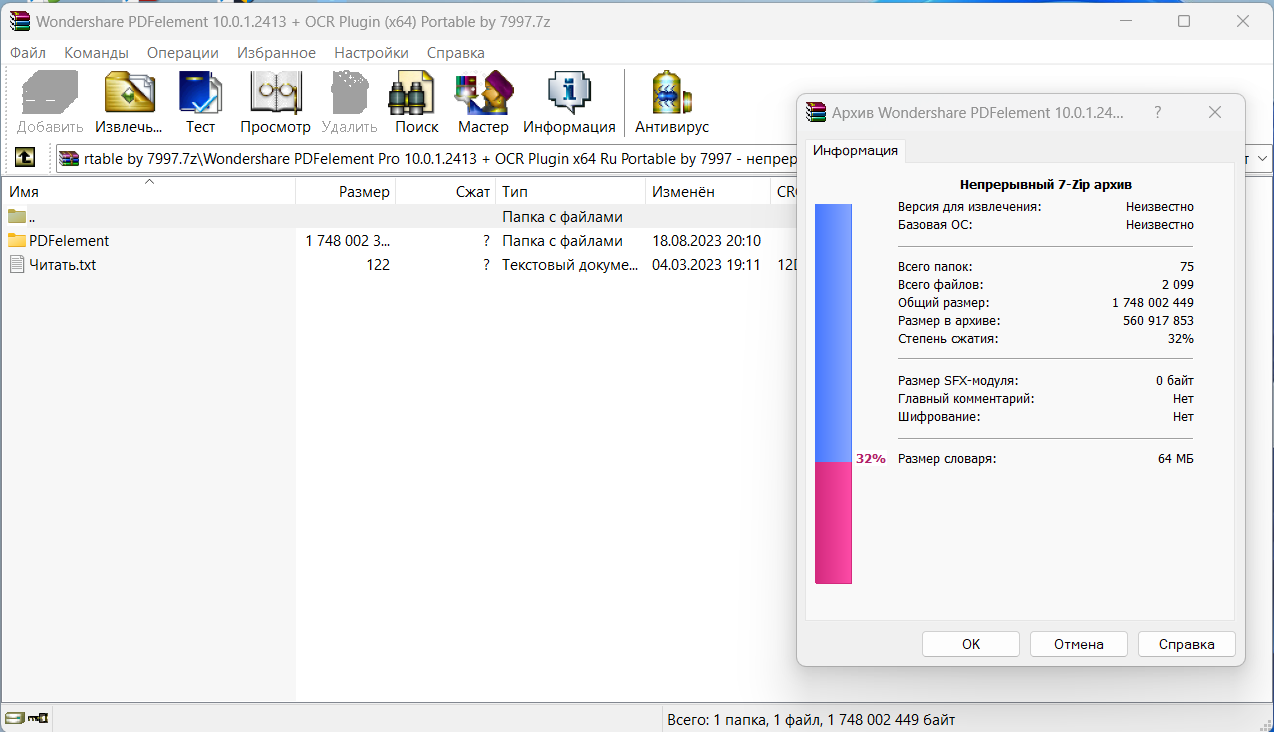Open the Настройки menu
This screenshot has width=1274, height=732.
371,52
